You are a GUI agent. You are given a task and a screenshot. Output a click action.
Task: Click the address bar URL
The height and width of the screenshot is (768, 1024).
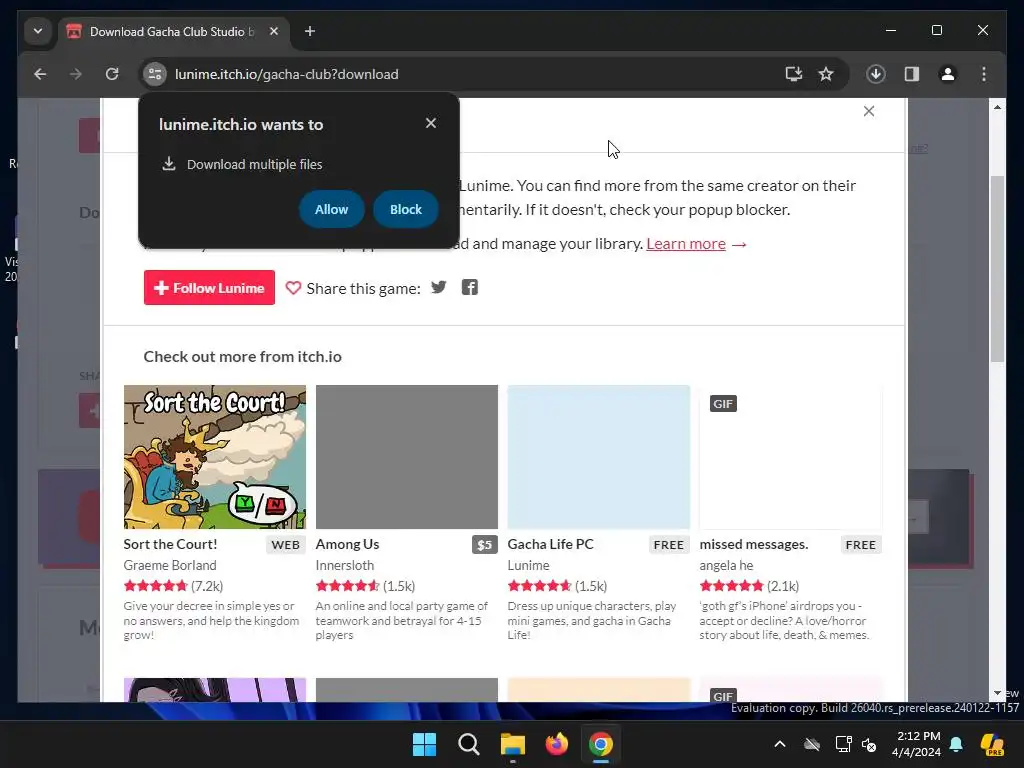286,74
